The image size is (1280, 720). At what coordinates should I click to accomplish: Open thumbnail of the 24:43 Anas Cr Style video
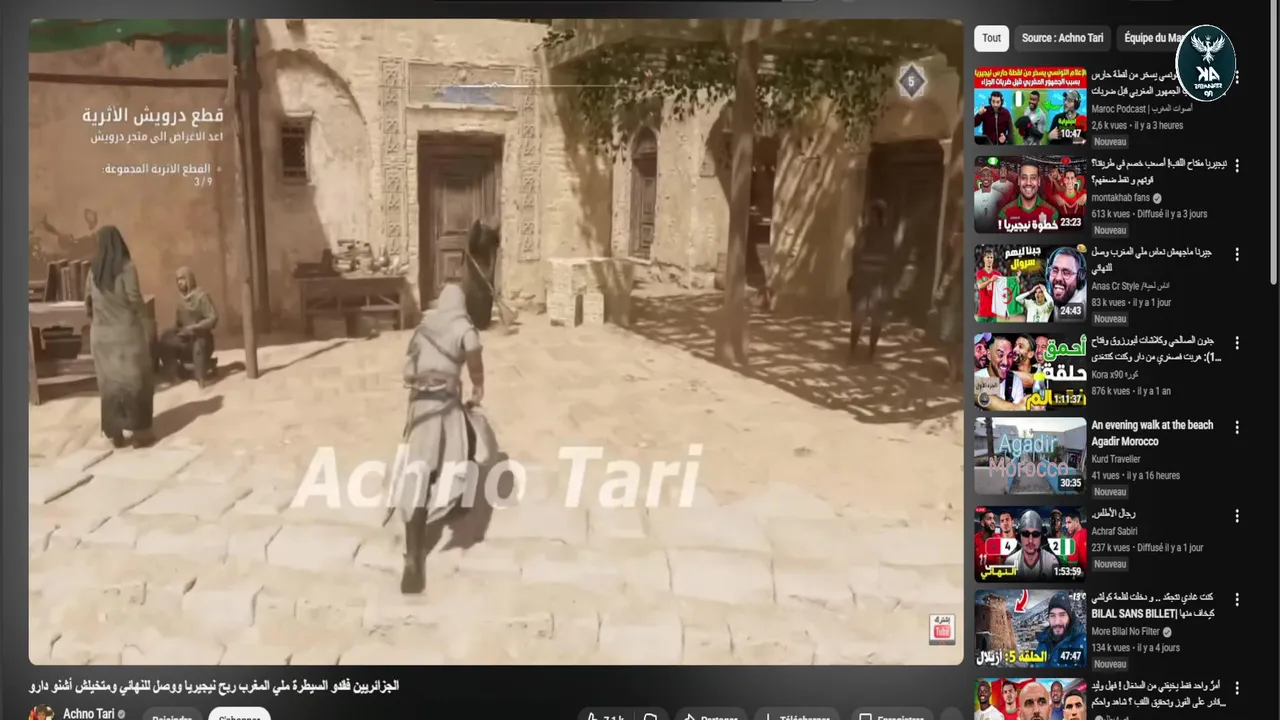pos(1030,283)
